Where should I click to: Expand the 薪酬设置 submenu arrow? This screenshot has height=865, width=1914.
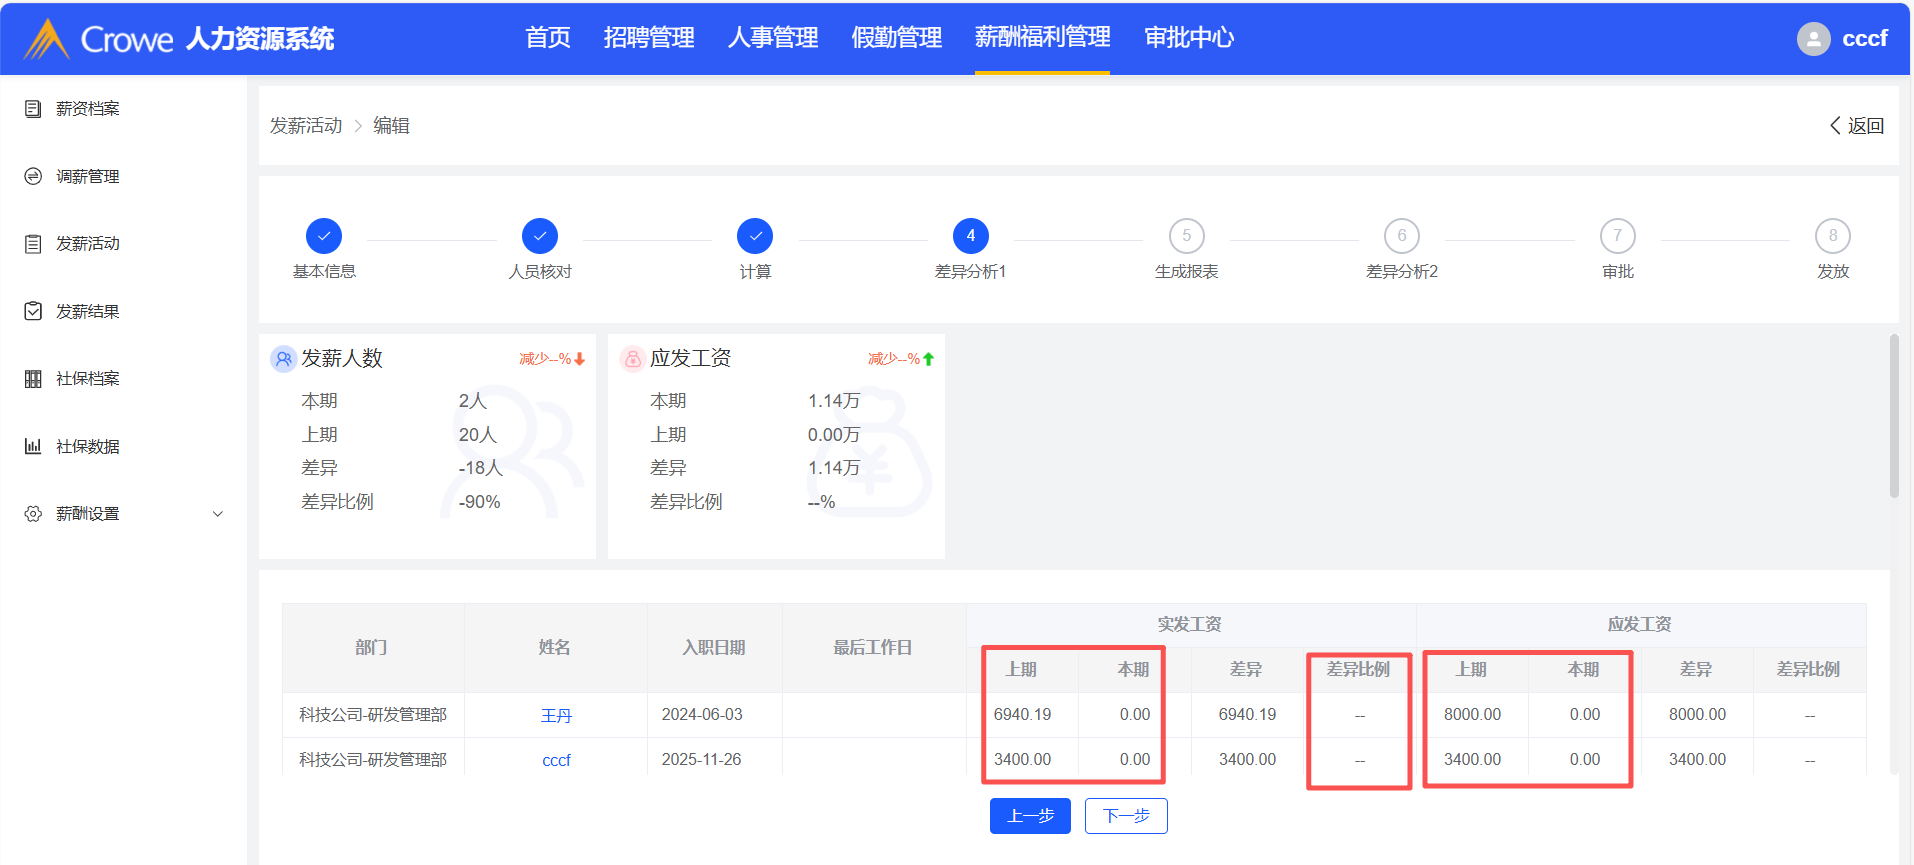[x=218, y=514]
